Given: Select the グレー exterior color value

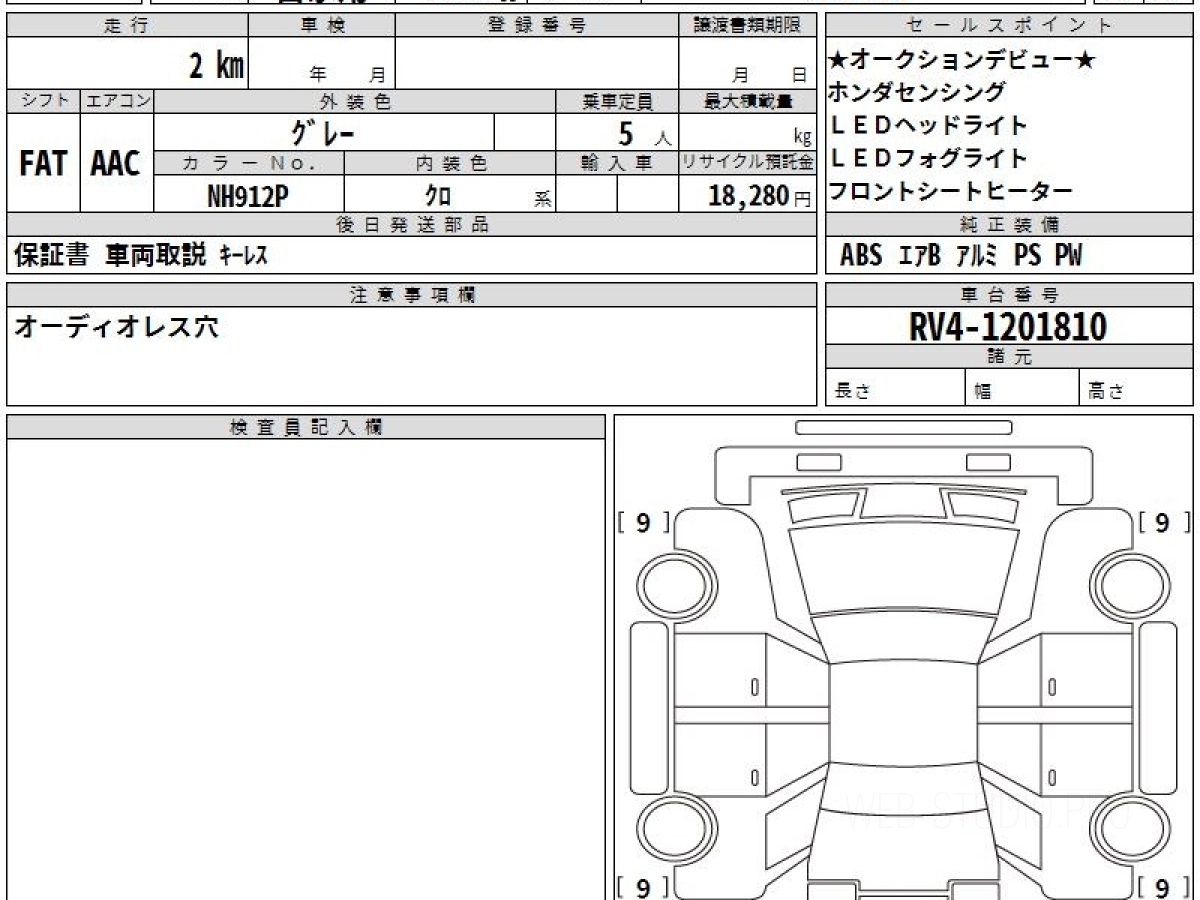Looking at the screenshot, I should (322, 132).
